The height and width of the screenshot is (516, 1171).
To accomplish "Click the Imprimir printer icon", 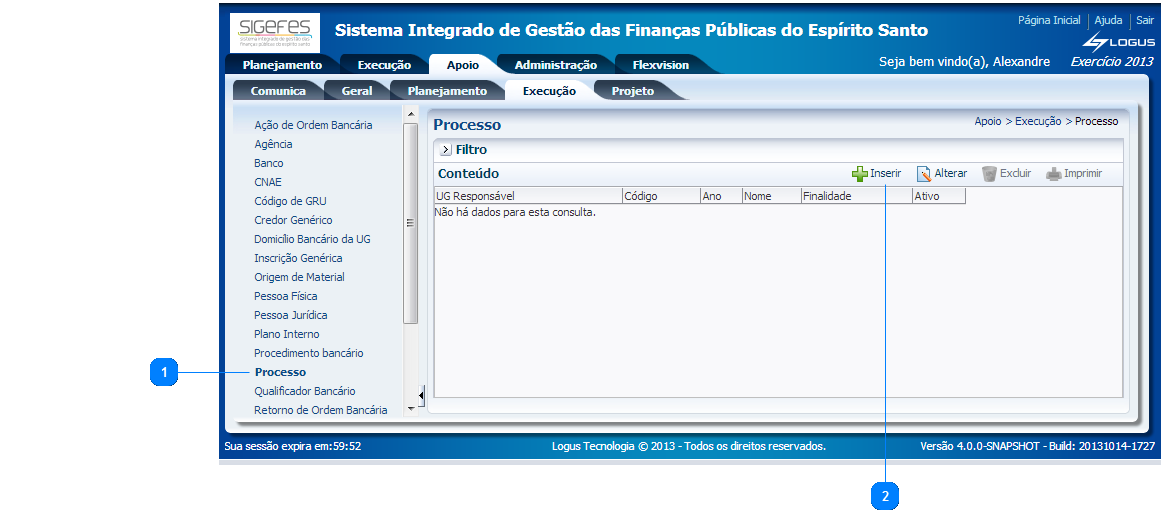I will click(x=1053, y=174).
